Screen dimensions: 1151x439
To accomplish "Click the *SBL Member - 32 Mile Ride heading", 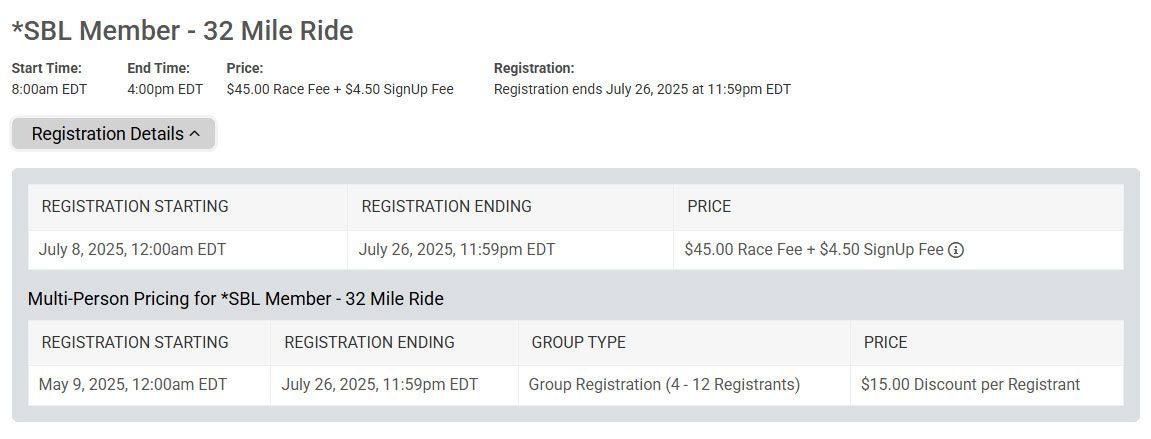I will (x=182, y=31).
